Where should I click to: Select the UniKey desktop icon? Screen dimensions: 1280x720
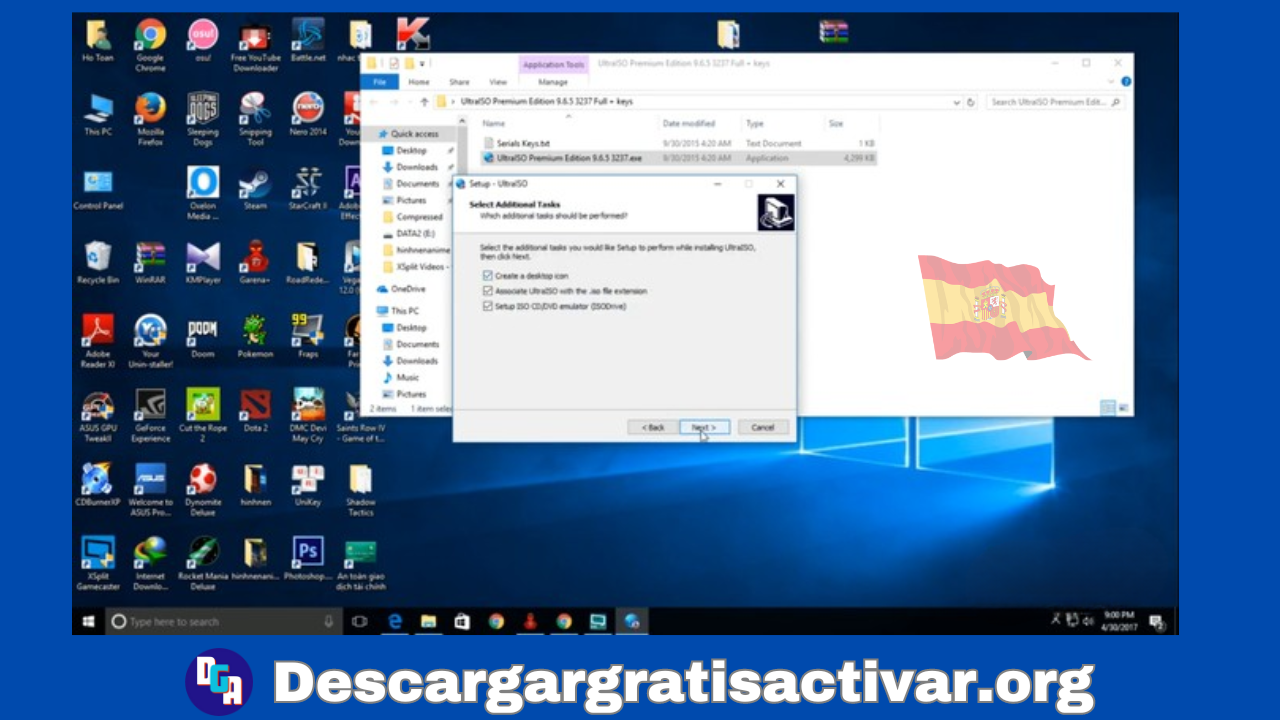tap(308, 485)
